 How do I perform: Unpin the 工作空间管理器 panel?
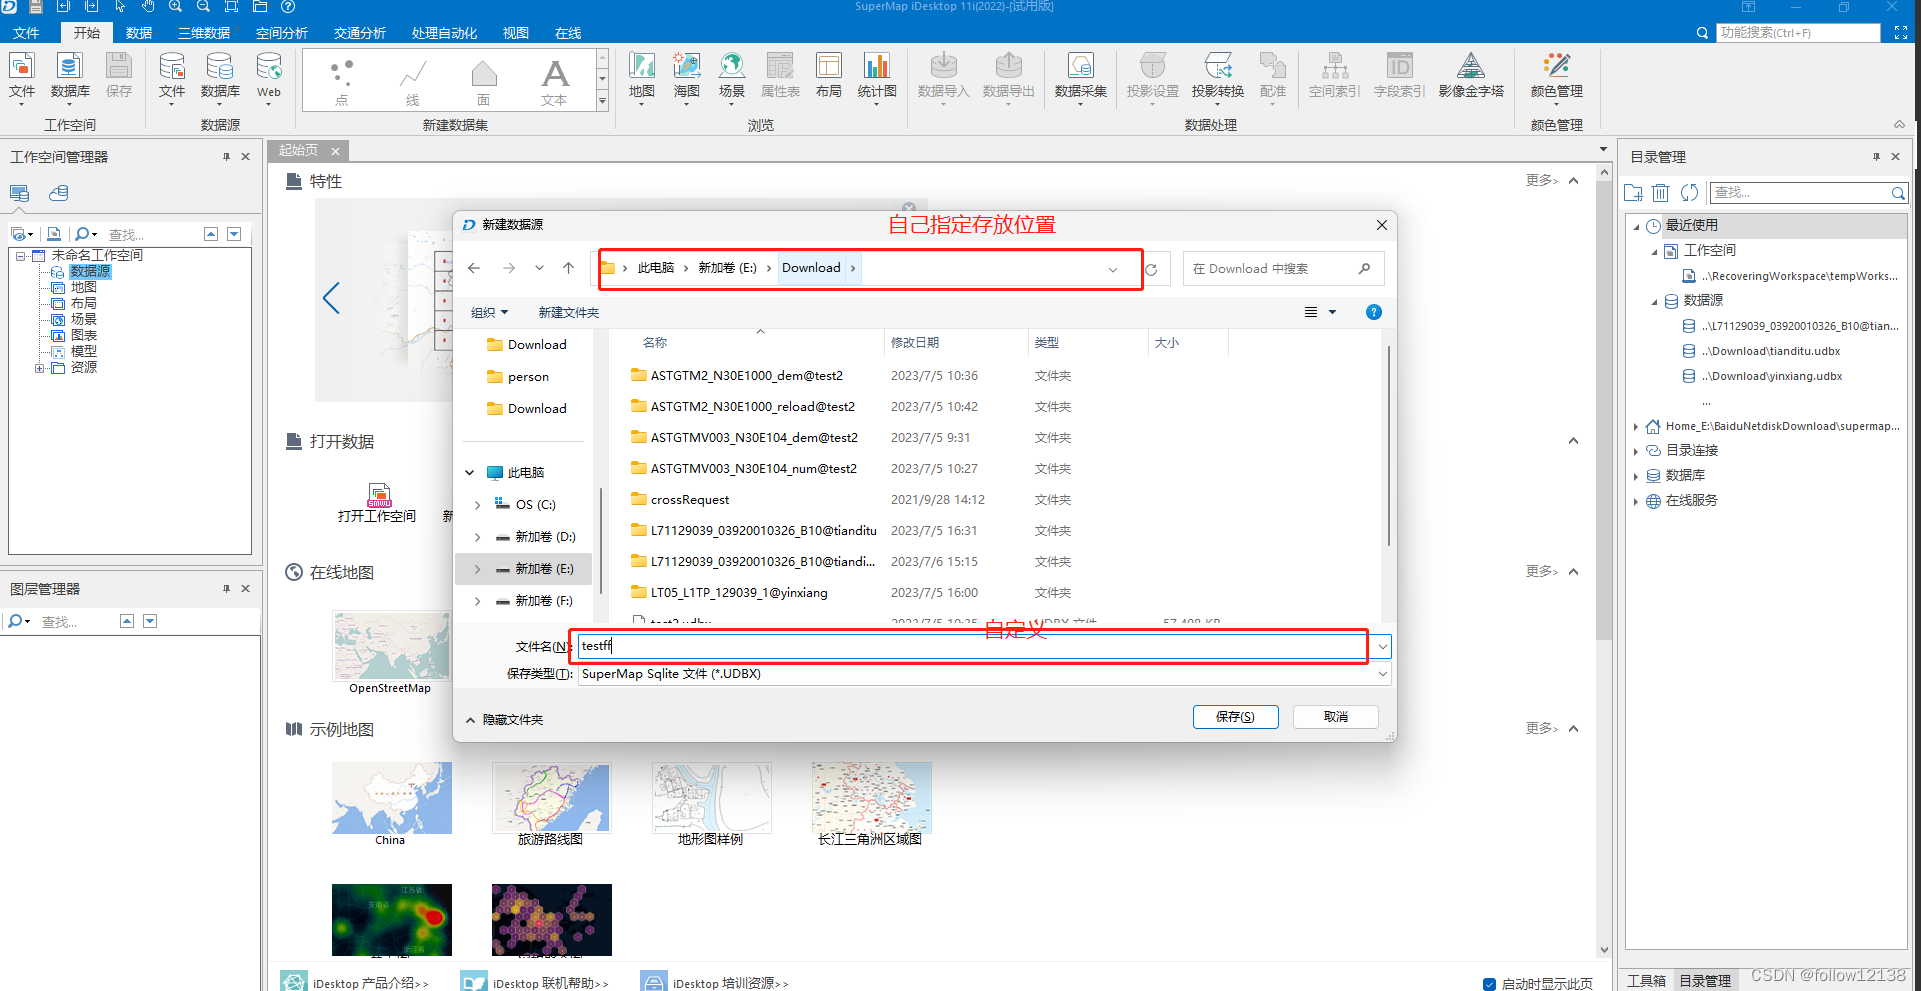point(226,156)
